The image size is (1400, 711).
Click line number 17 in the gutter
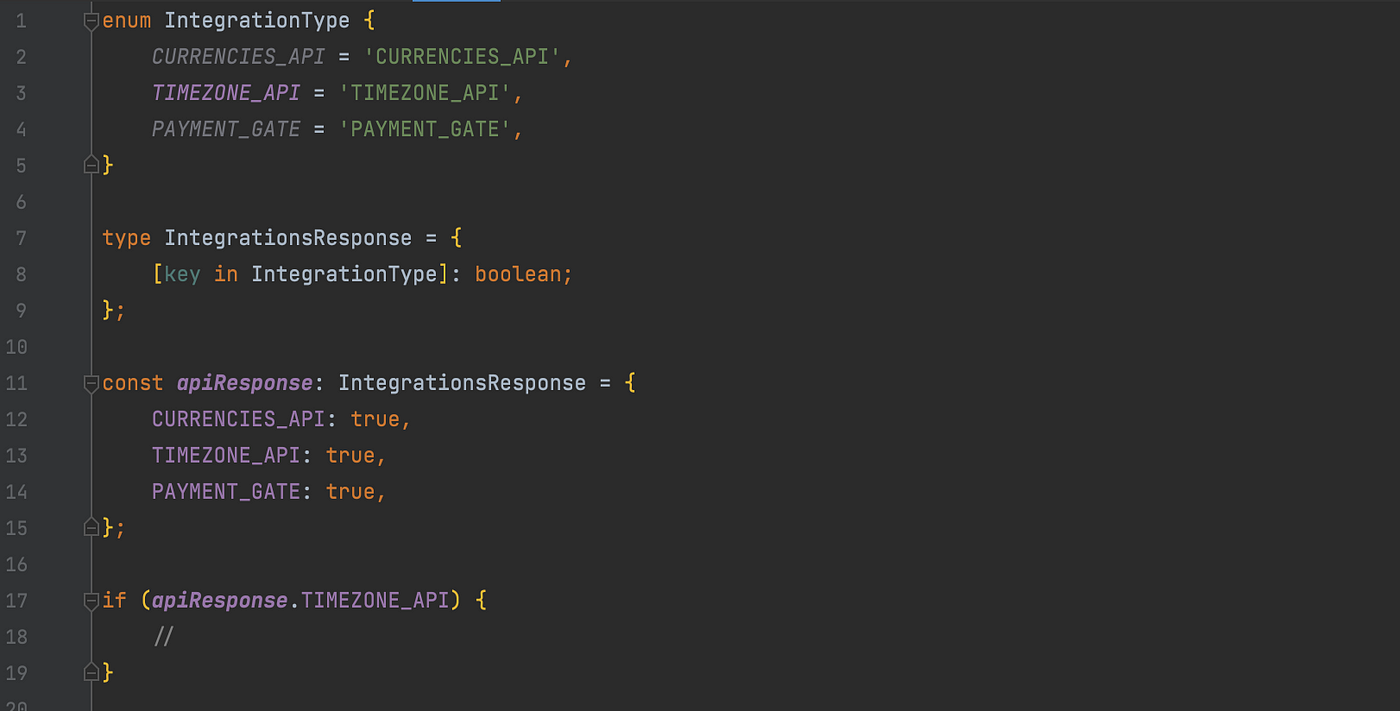pos(16,600)
